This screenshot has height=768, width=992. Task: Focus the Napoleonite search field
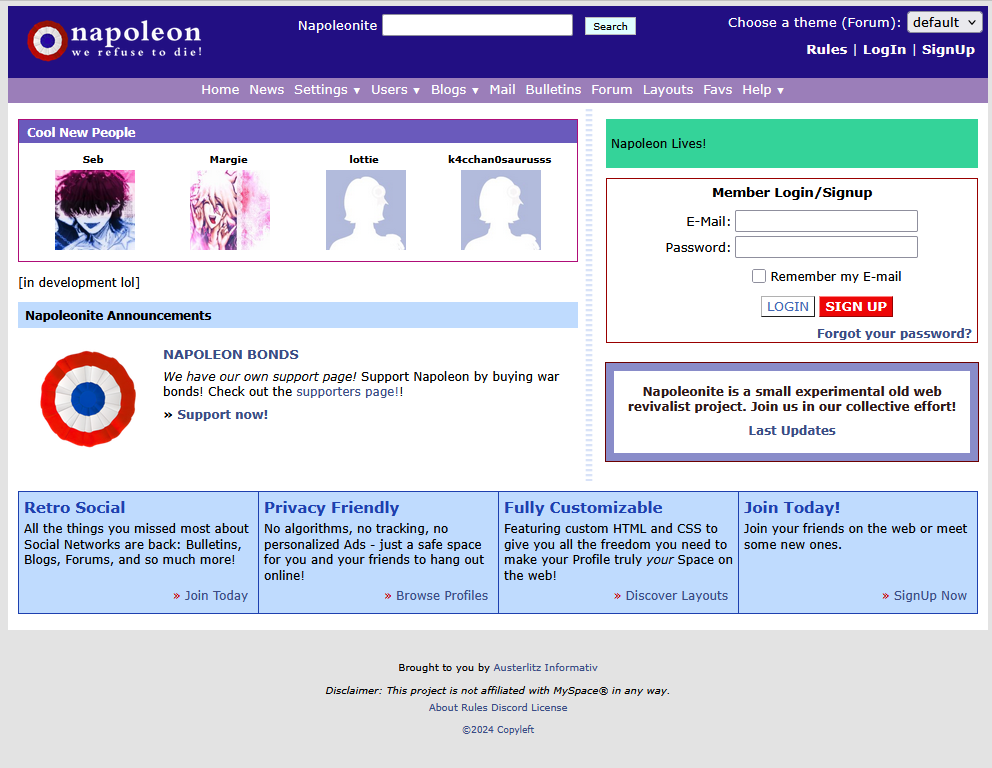[478, 25]
